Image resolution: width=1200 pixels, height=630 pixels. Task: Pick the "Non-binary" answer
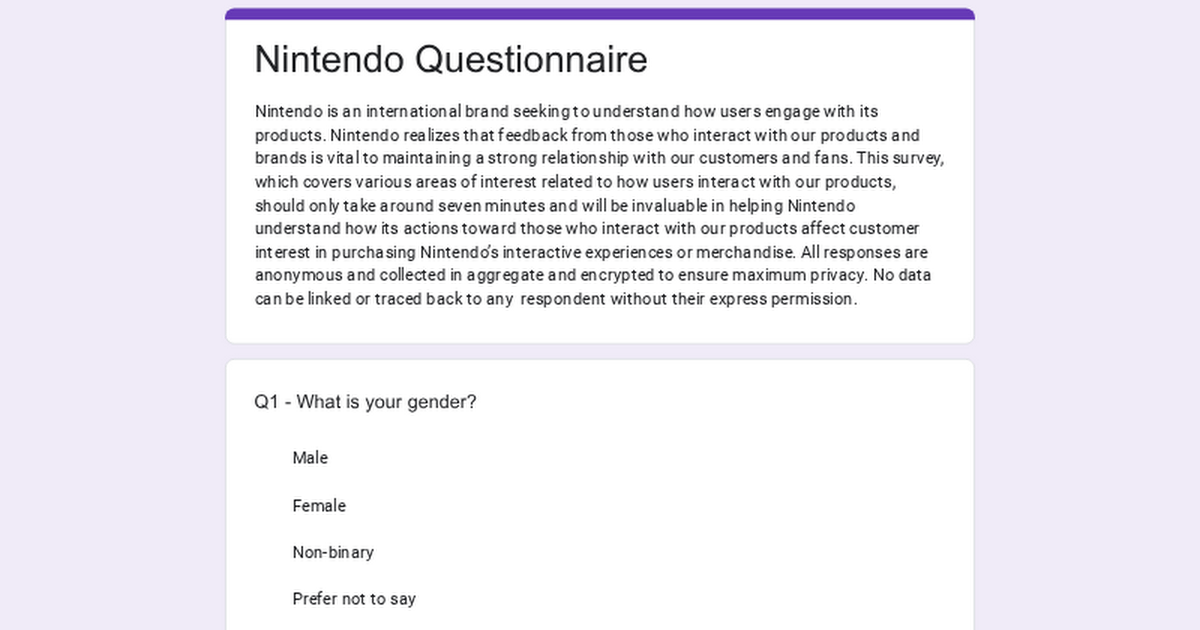pyautogui.click(x=333, y=552)
